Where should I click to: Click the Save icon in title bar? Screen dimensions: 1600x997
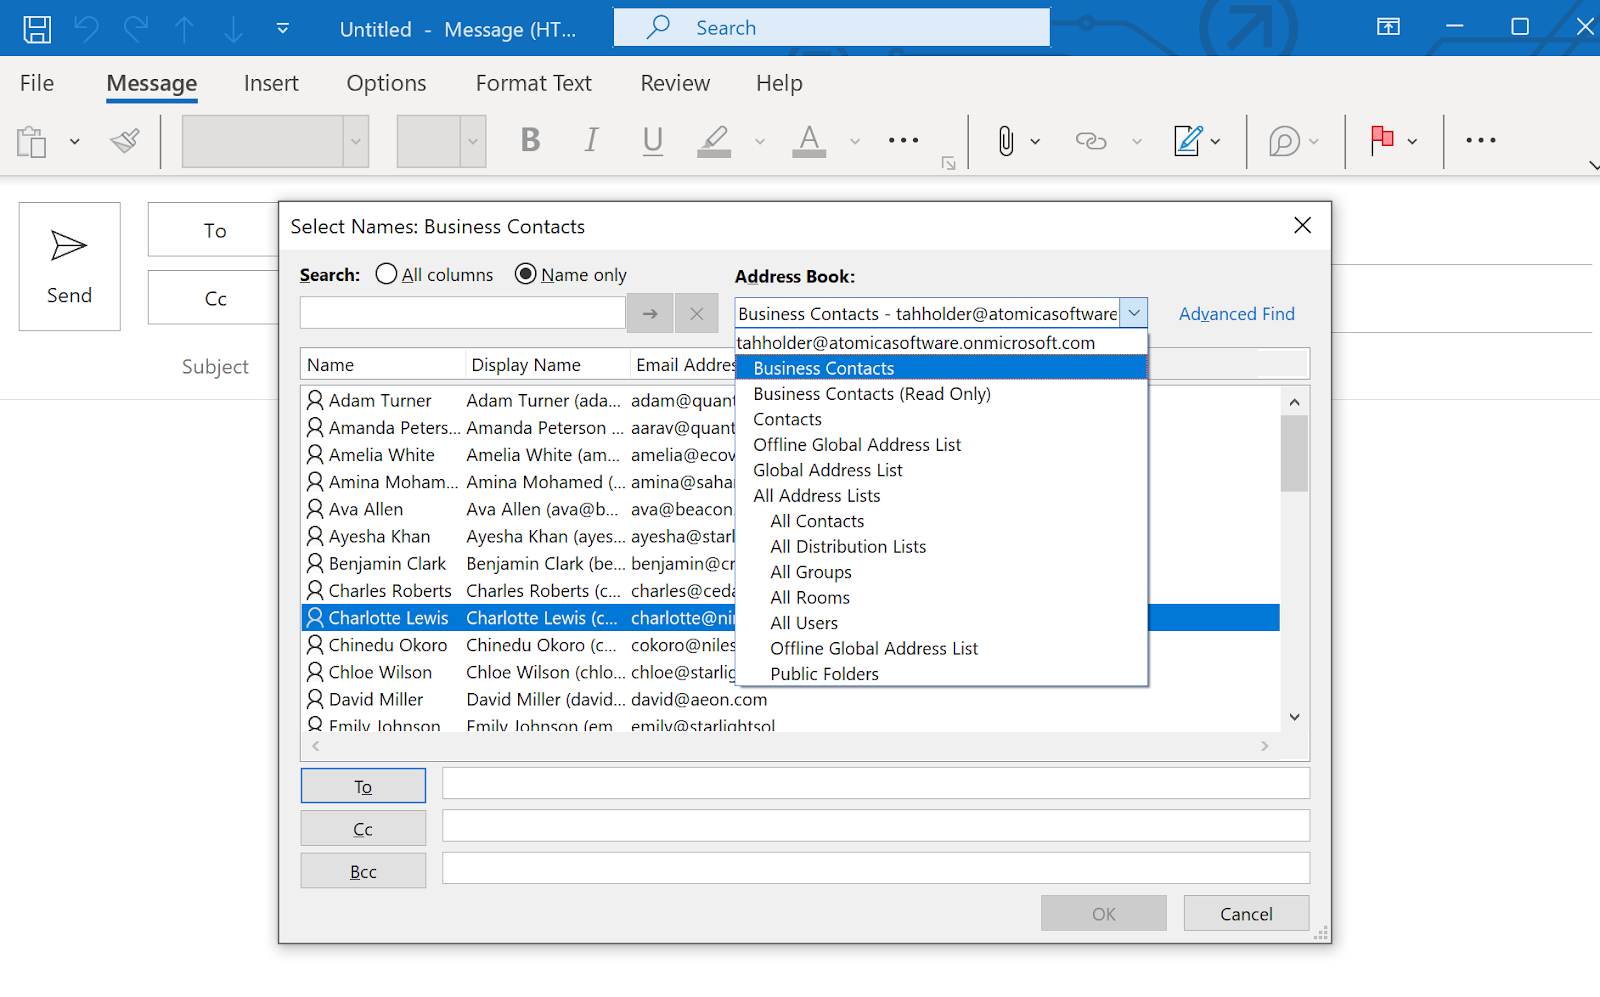[37, 29]
